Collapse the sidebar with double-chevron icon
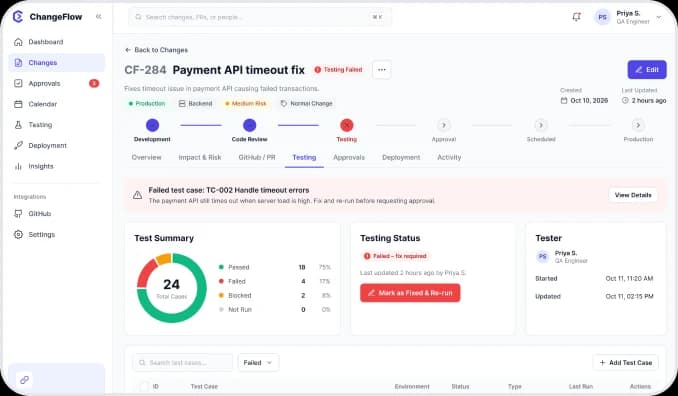 pyautogui.click(x=99, y=16)
